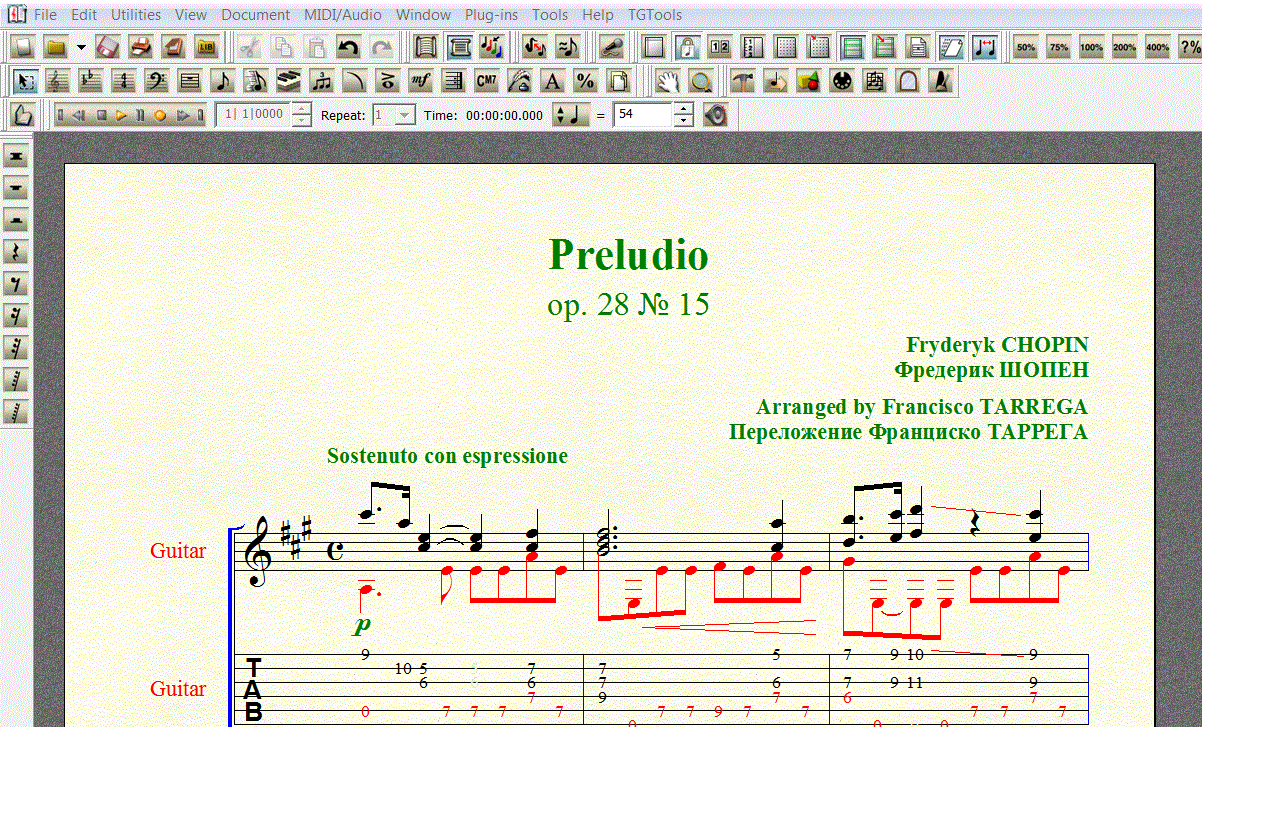Click the custom zoom ?% button
The height and width of the screenshot is (817, 1274).
(x=1190, y=47)
